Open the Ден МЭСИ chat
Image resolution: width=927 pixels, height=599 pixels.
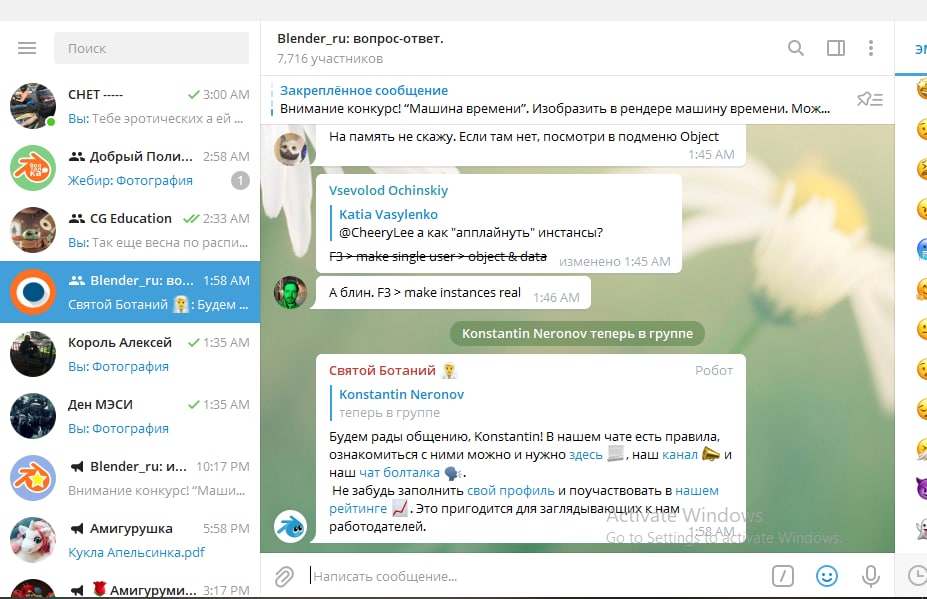click(x=130, y=416)
